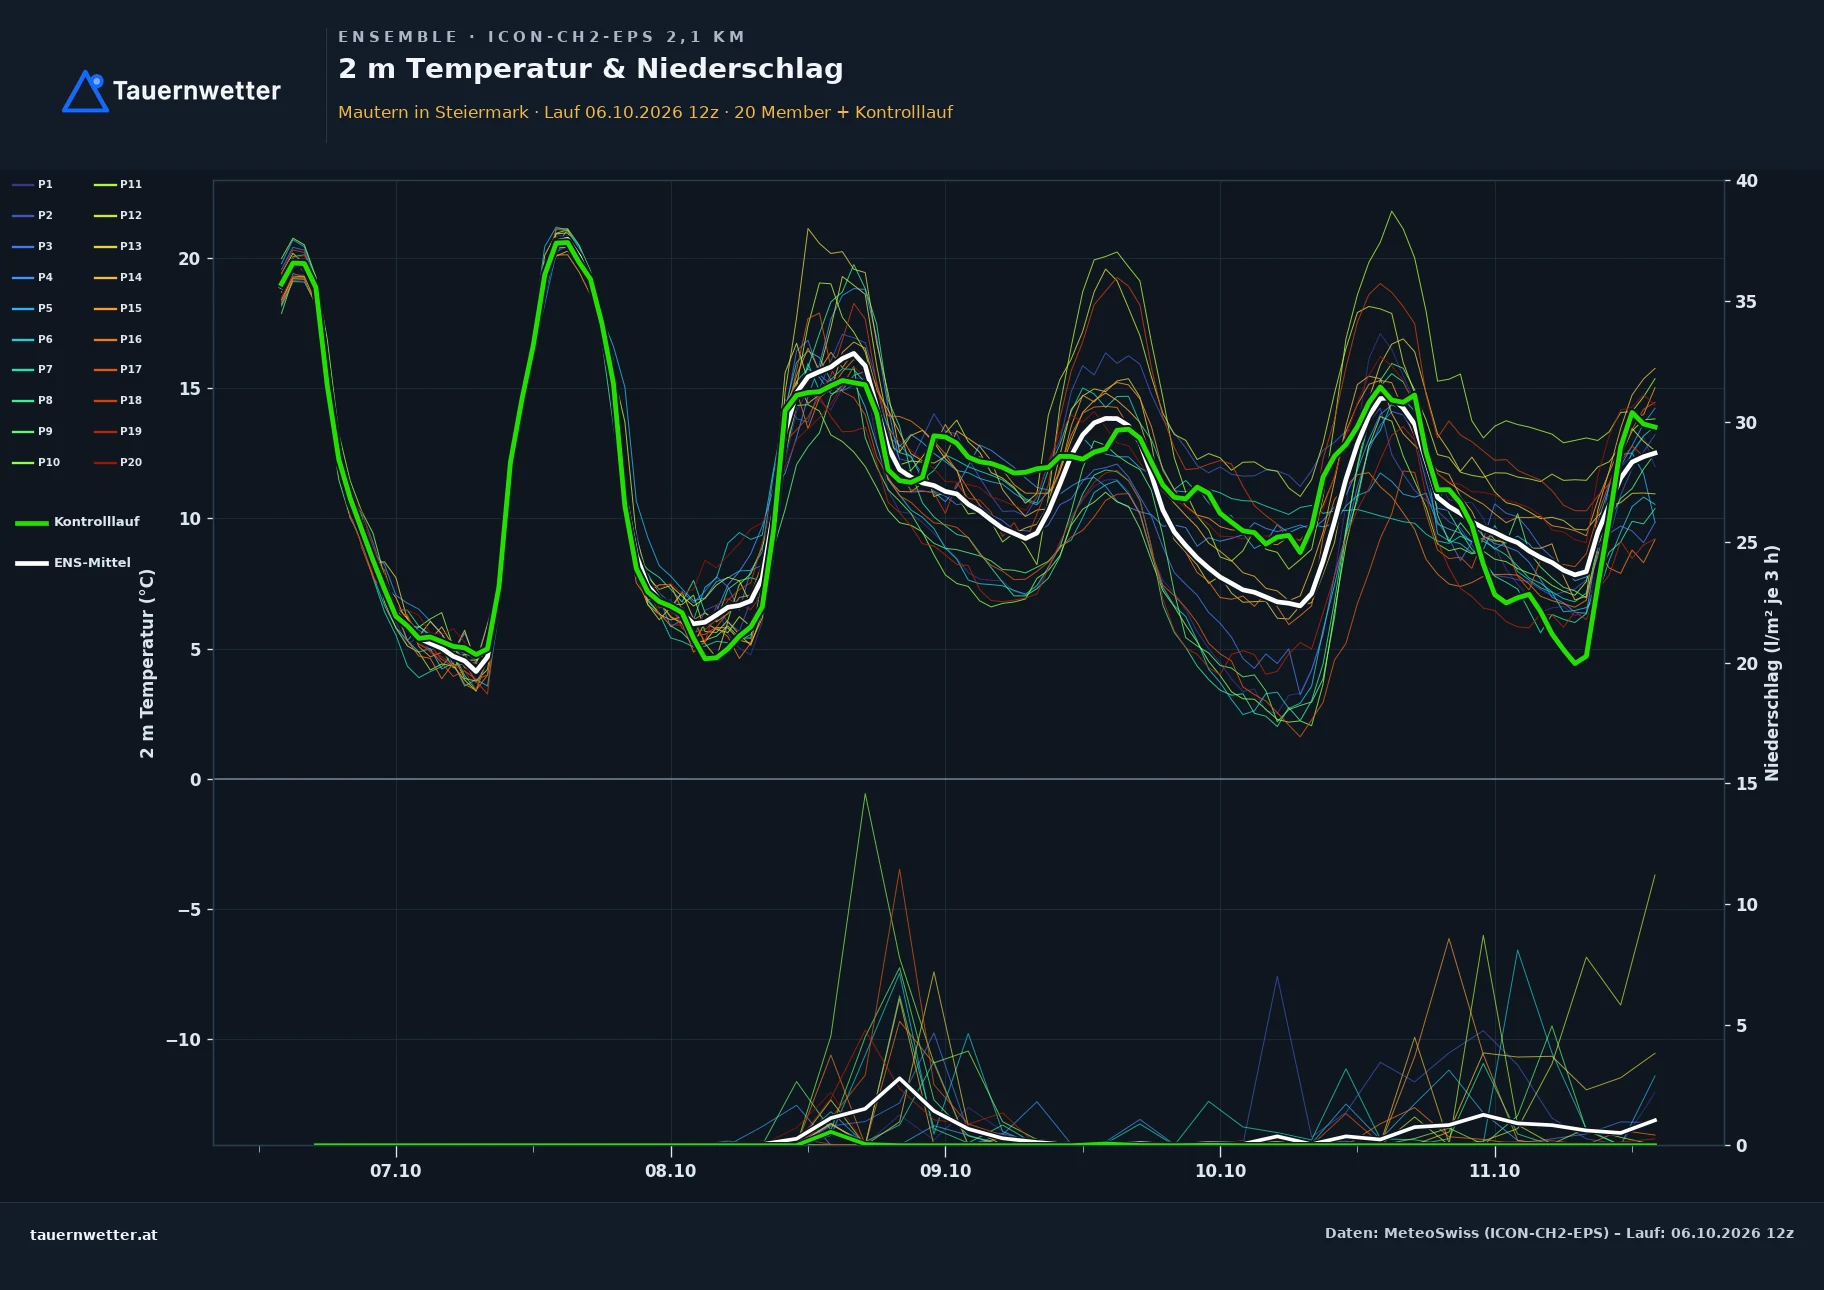
Task: Click the P9 legend entry
Action: [33, 431]
